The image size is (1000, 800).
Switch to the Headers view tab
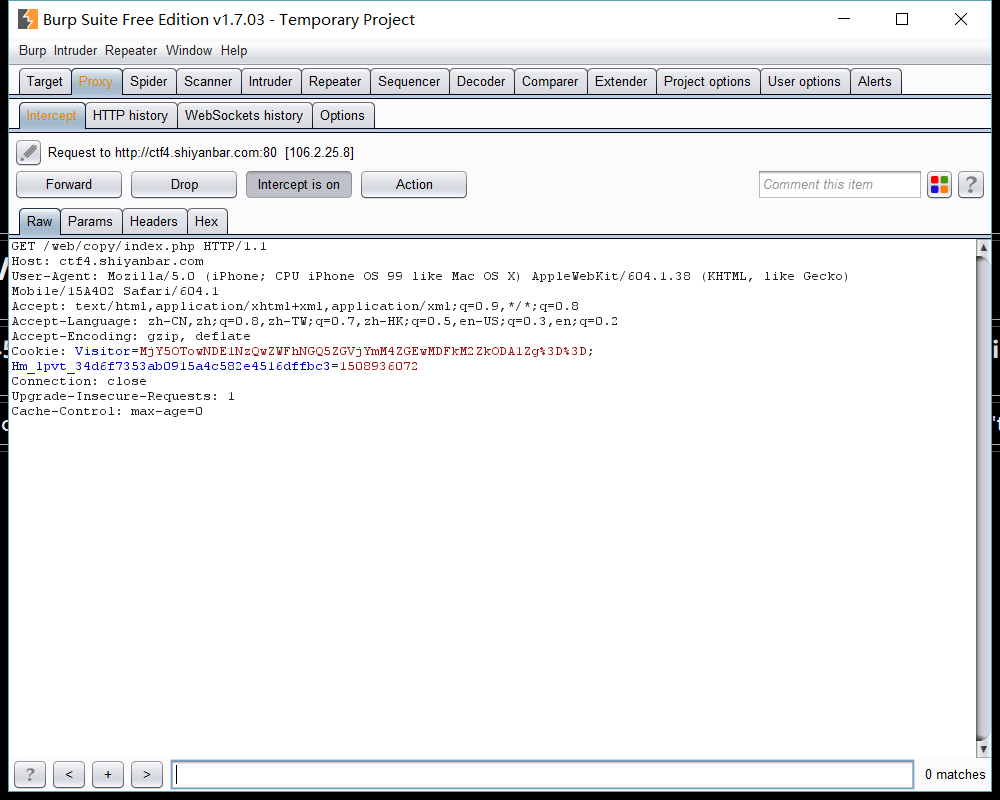tap(154, 221)
